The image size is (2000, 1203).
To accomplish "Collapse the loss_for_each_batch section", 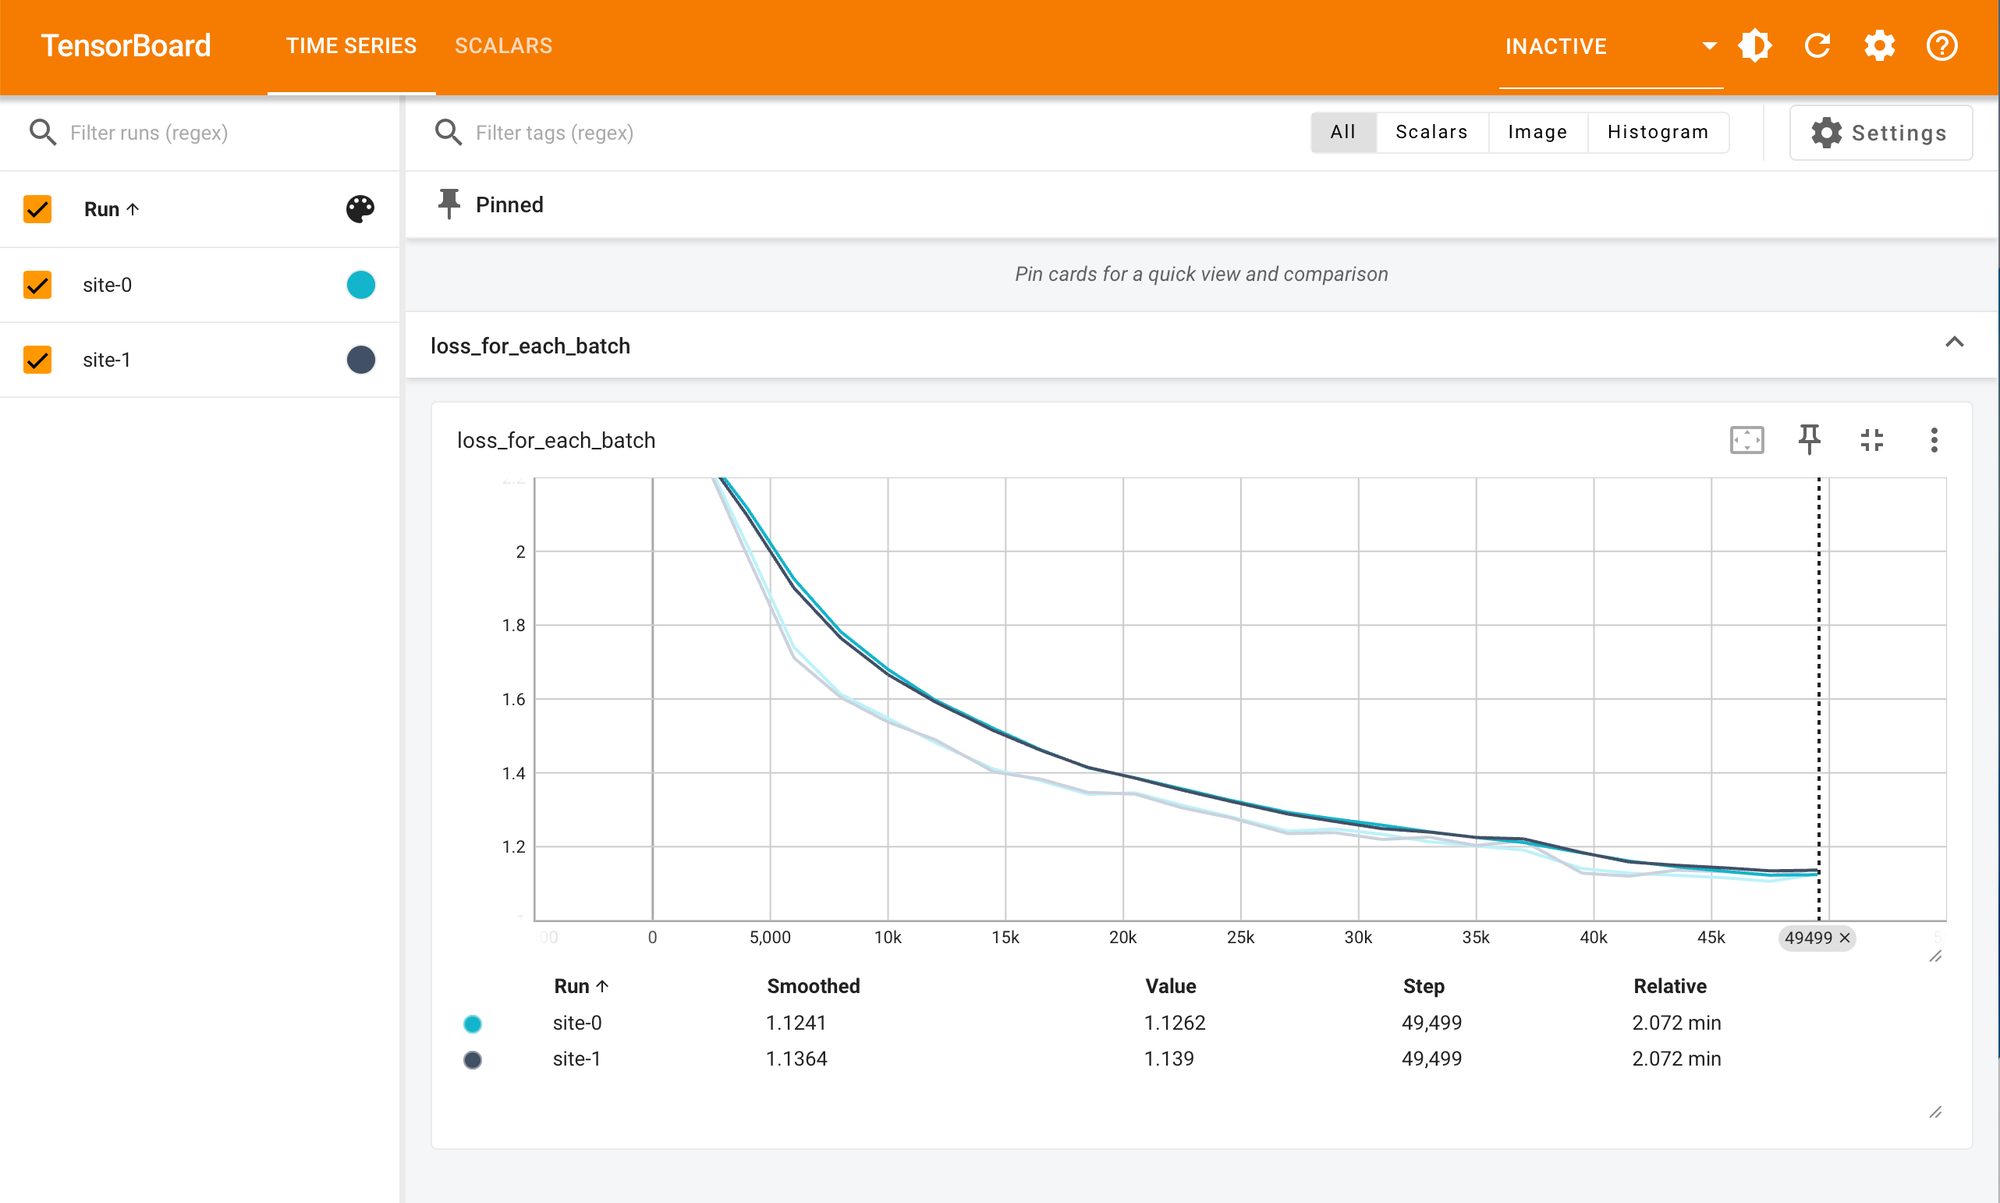I will point(1954,343).
